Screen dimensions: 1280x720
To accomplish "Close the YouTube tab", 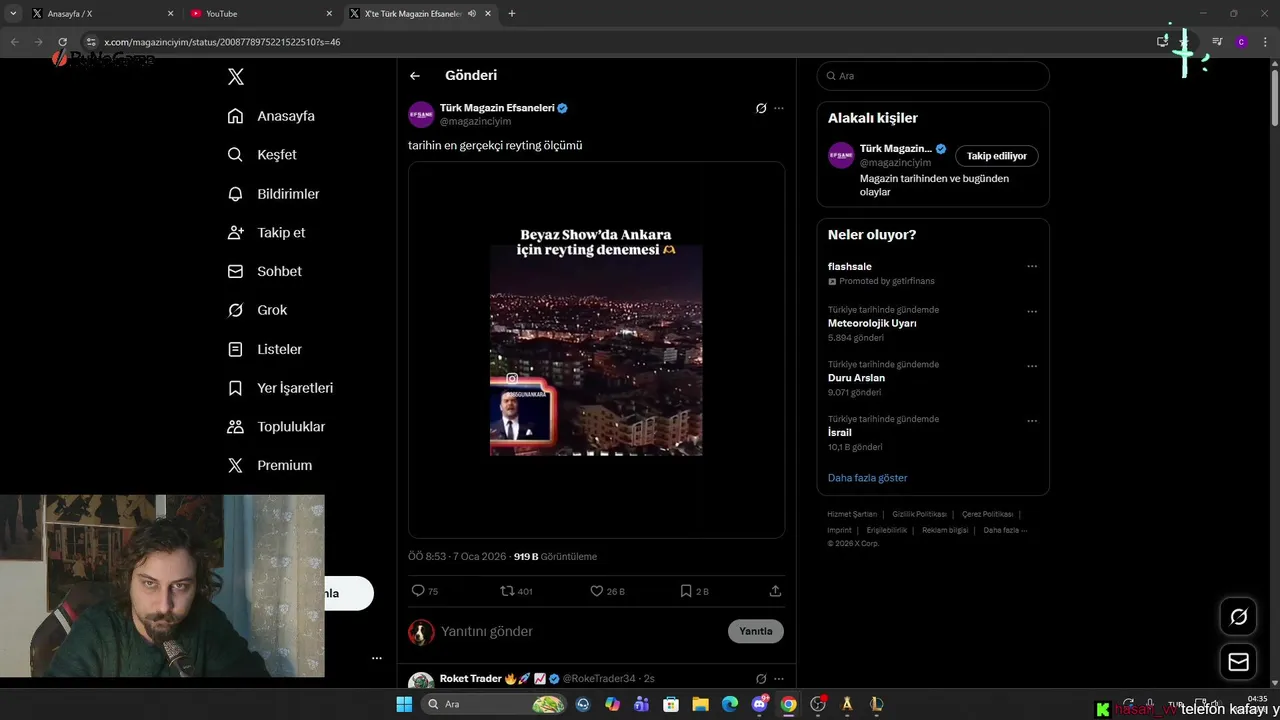I will pyautogui.click(x=329, y=14).
